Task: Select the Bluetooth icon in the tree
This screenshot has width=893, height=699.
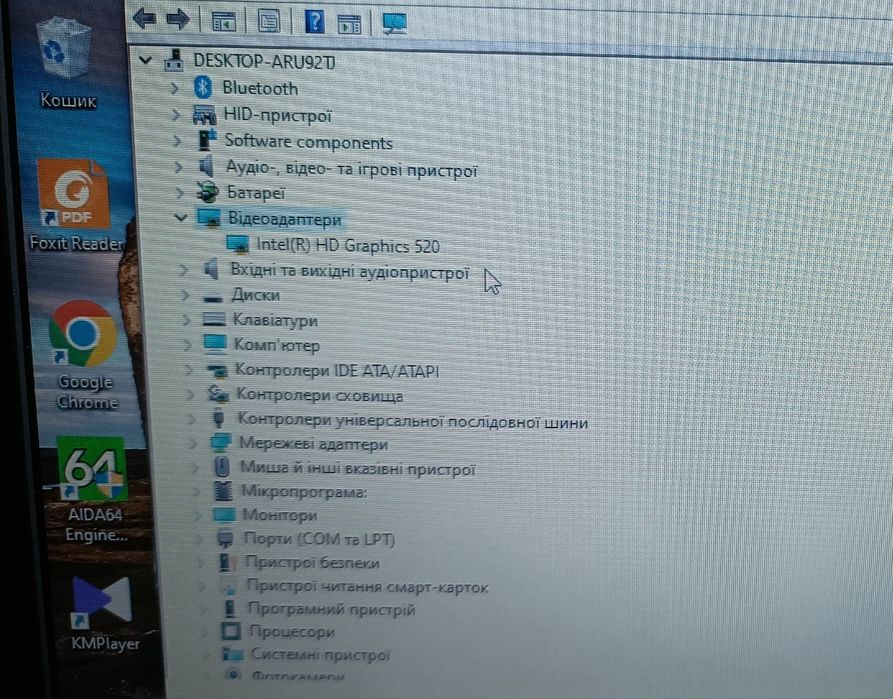Action: coord(203,88)
